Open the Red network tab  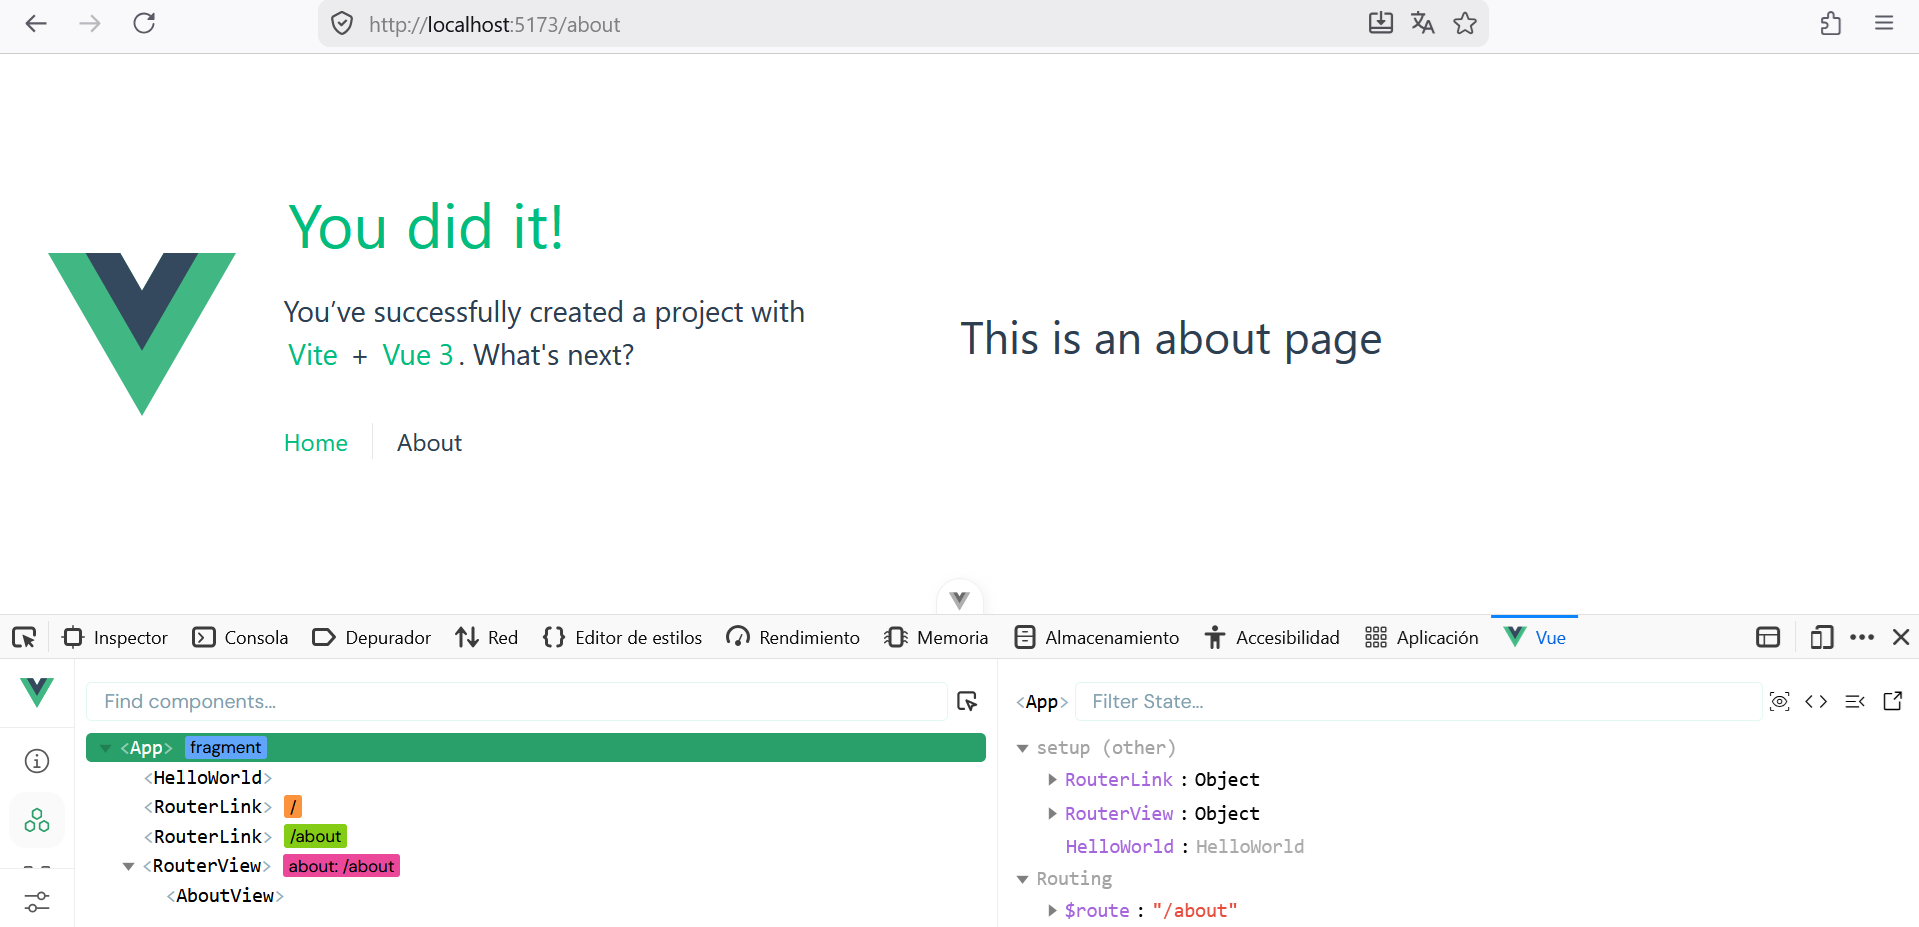pos(487,637)
